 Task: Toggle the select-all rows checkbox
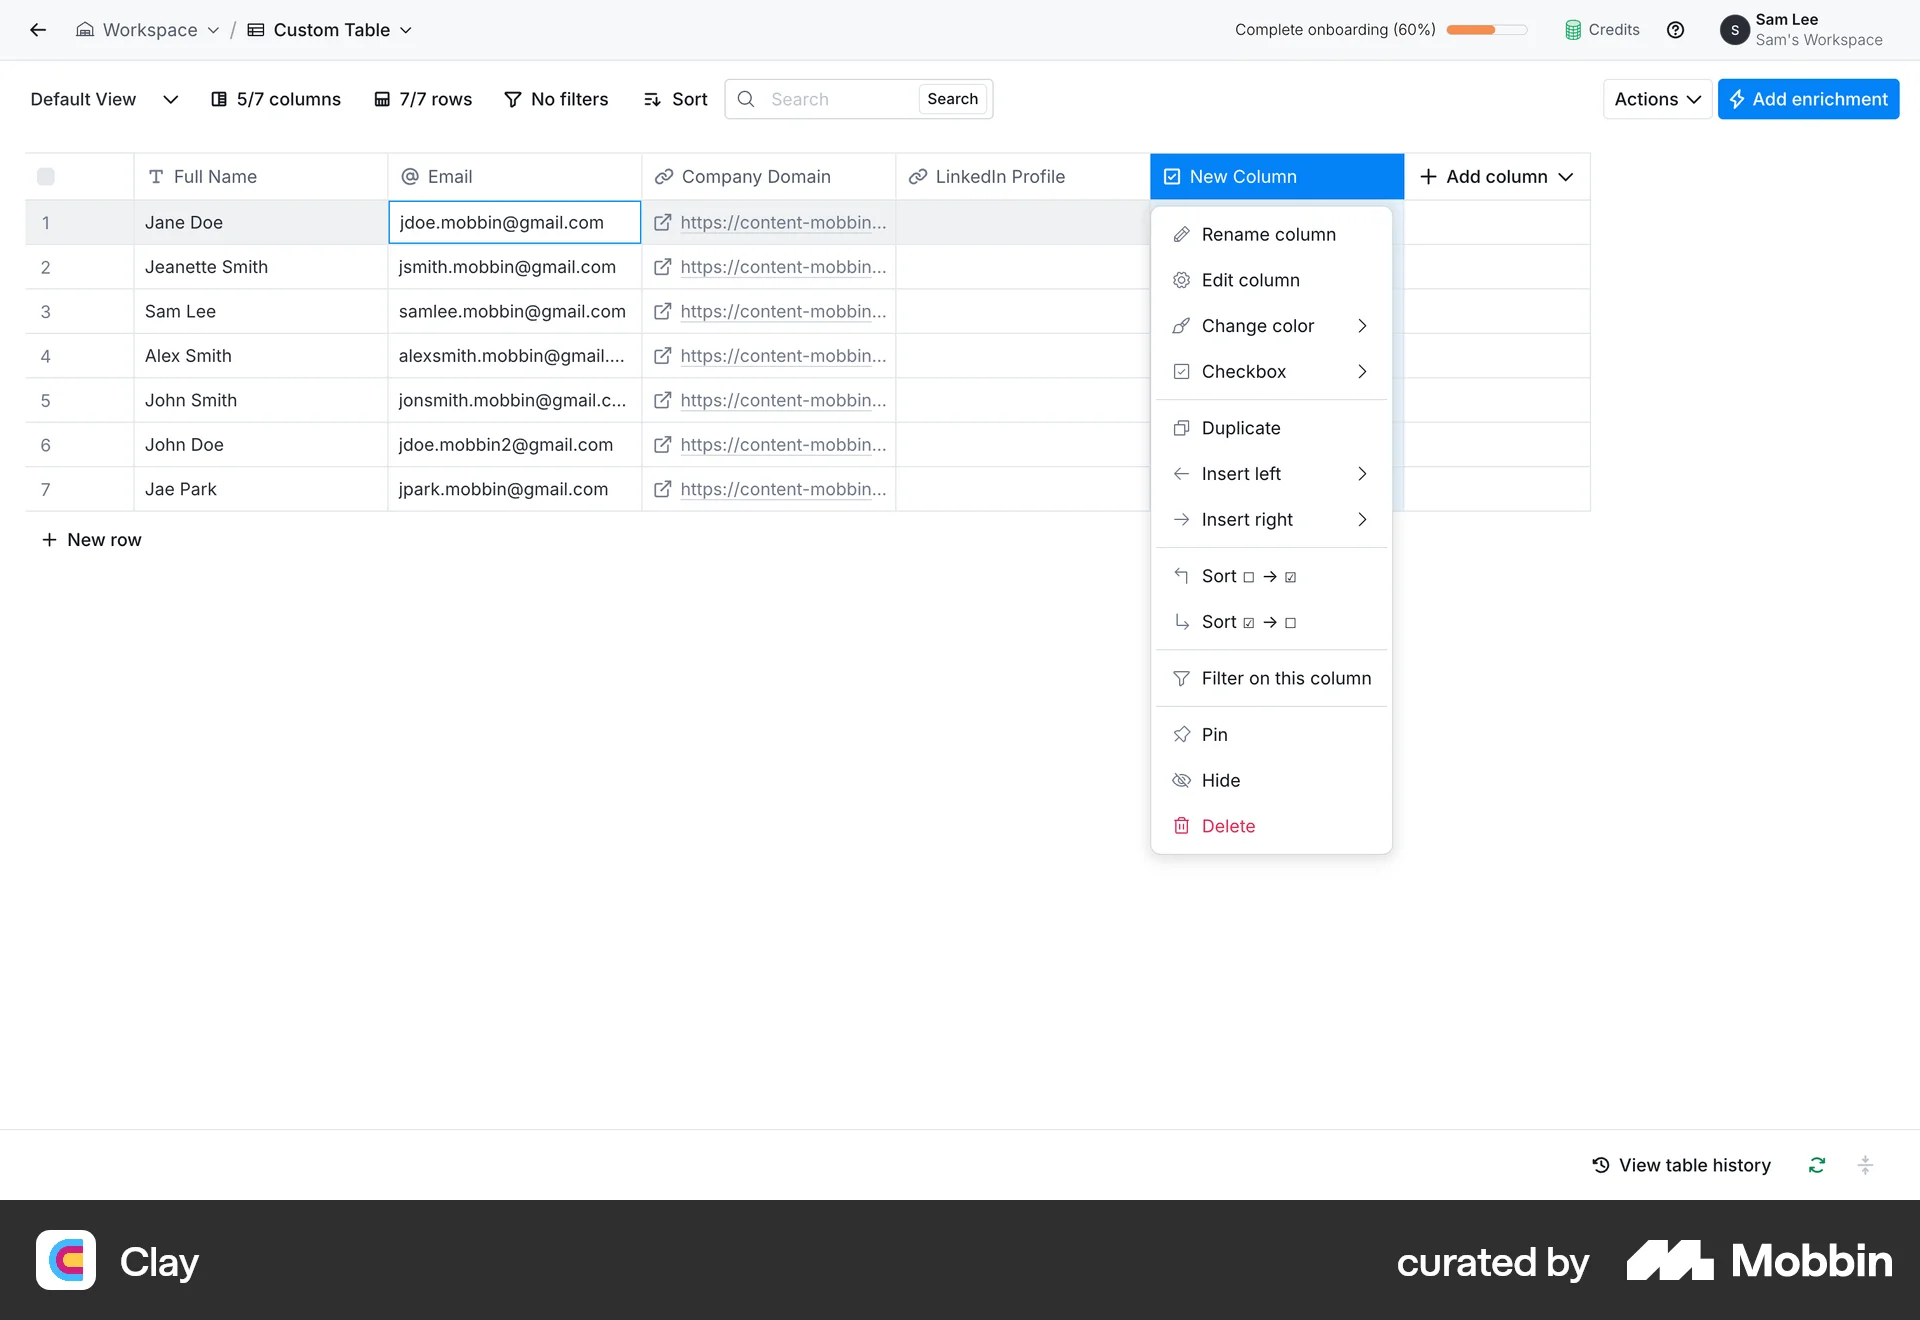[x=46, y=177]
